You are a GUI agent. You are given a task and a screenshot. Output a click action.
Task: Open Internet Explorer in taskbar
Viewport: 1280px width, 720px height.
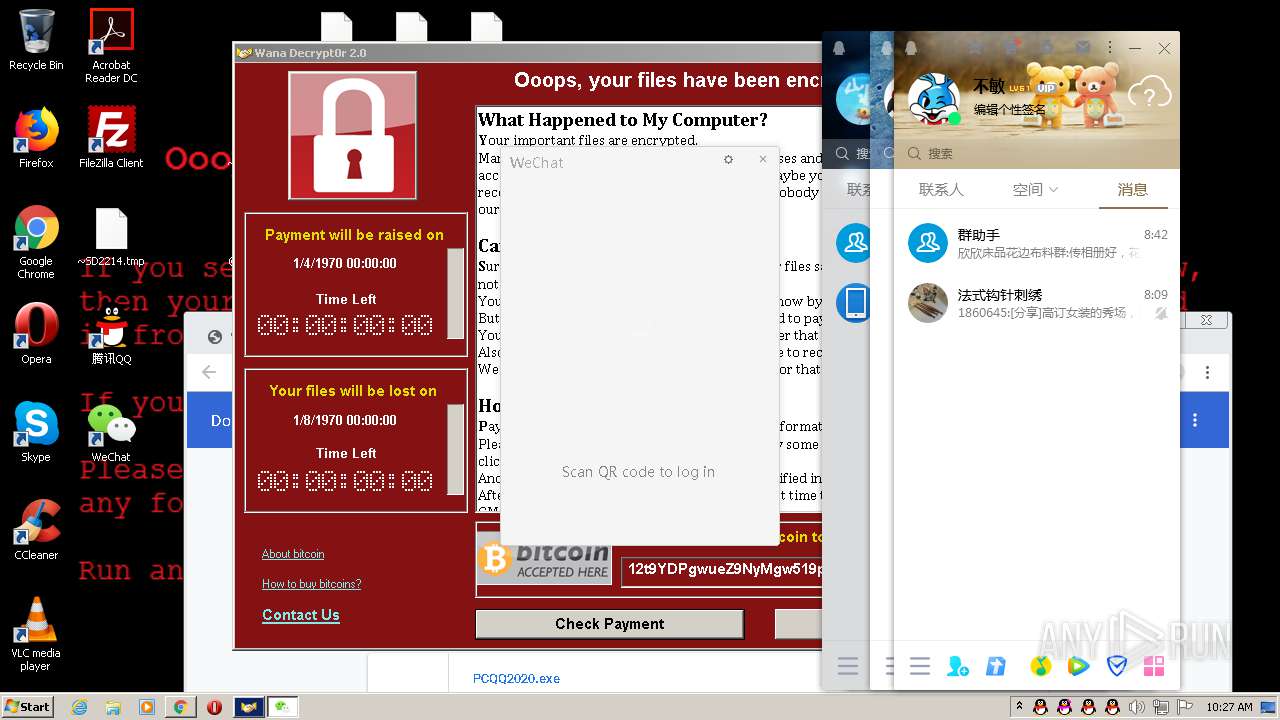click(80, 707)
